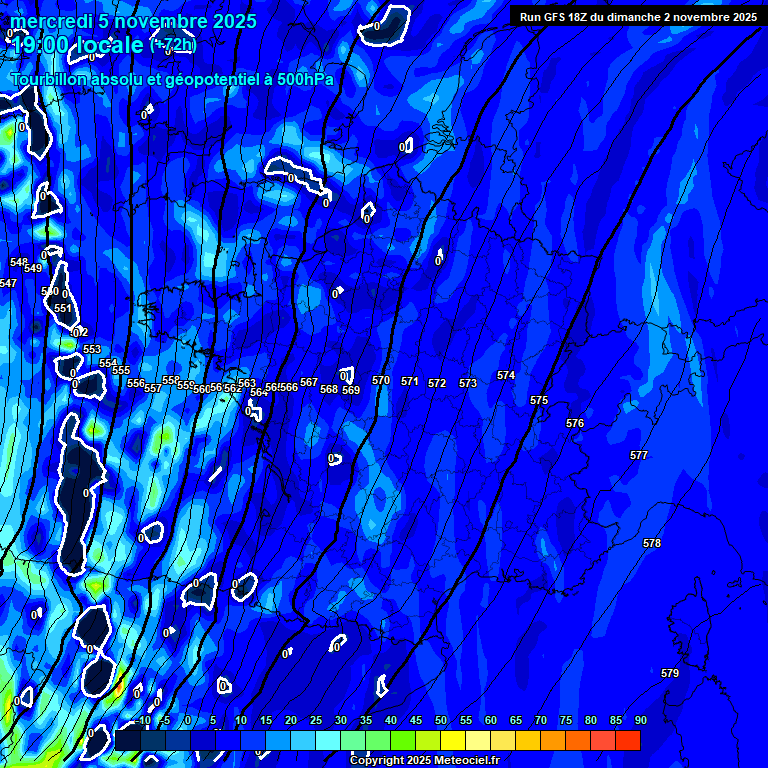Click the red swatch at legend's right end
This screenshot has width=768, height=768.
tap(627, 740)
